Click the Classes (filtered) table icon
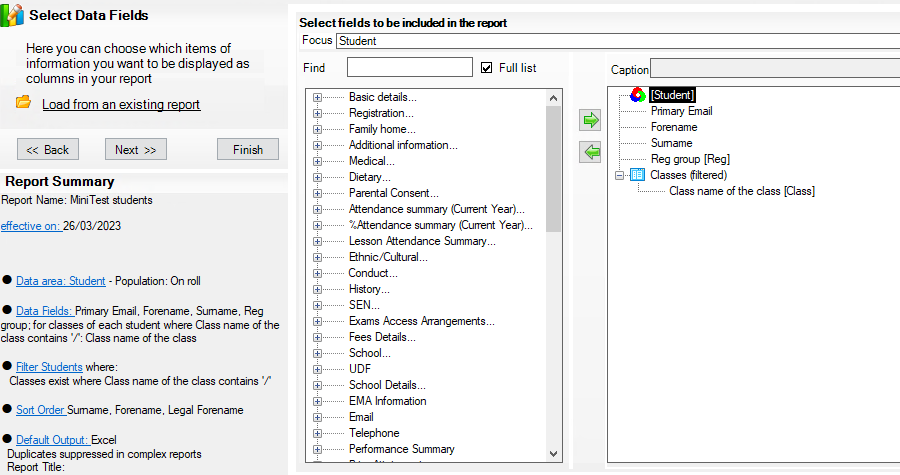This screenshot has width=900, height=475. point(637,174)
